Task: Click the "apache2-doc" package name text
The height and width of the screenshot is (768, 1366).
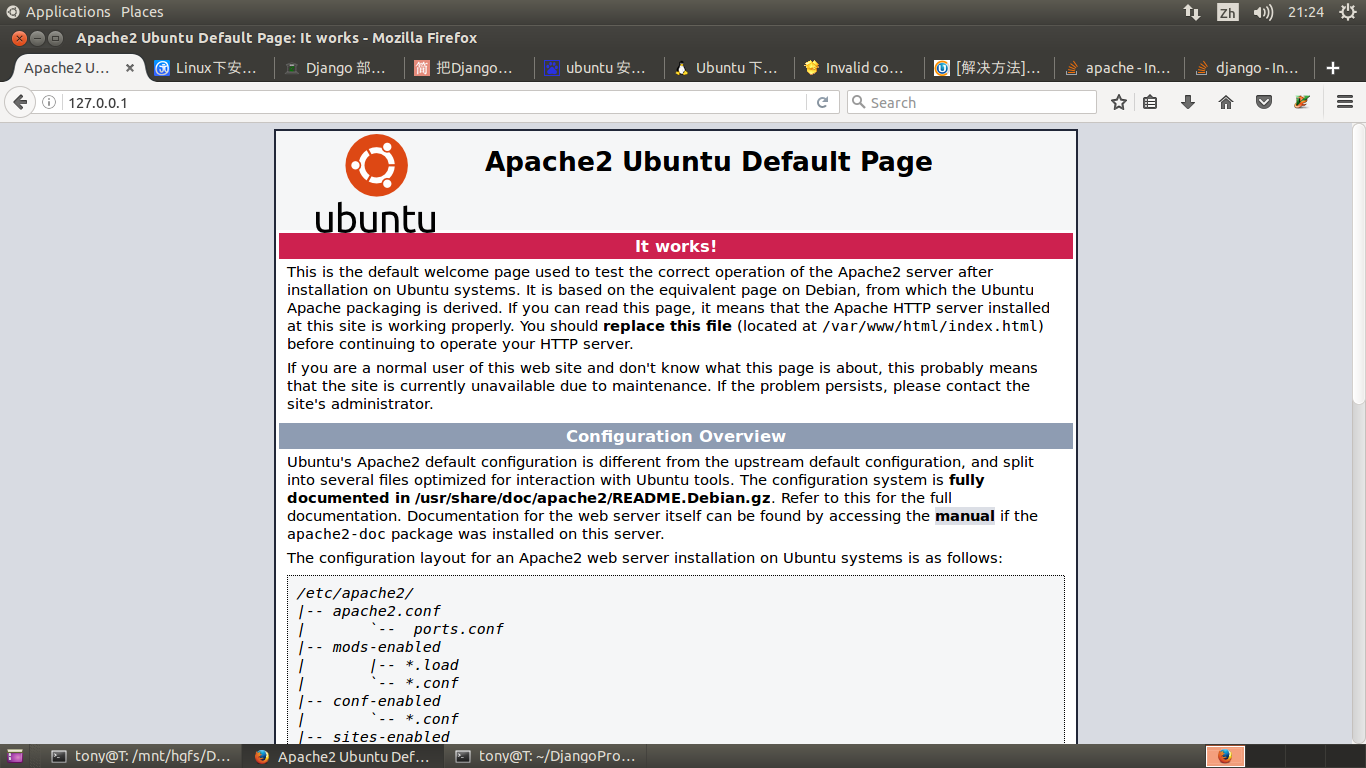Action: (336, 534)
